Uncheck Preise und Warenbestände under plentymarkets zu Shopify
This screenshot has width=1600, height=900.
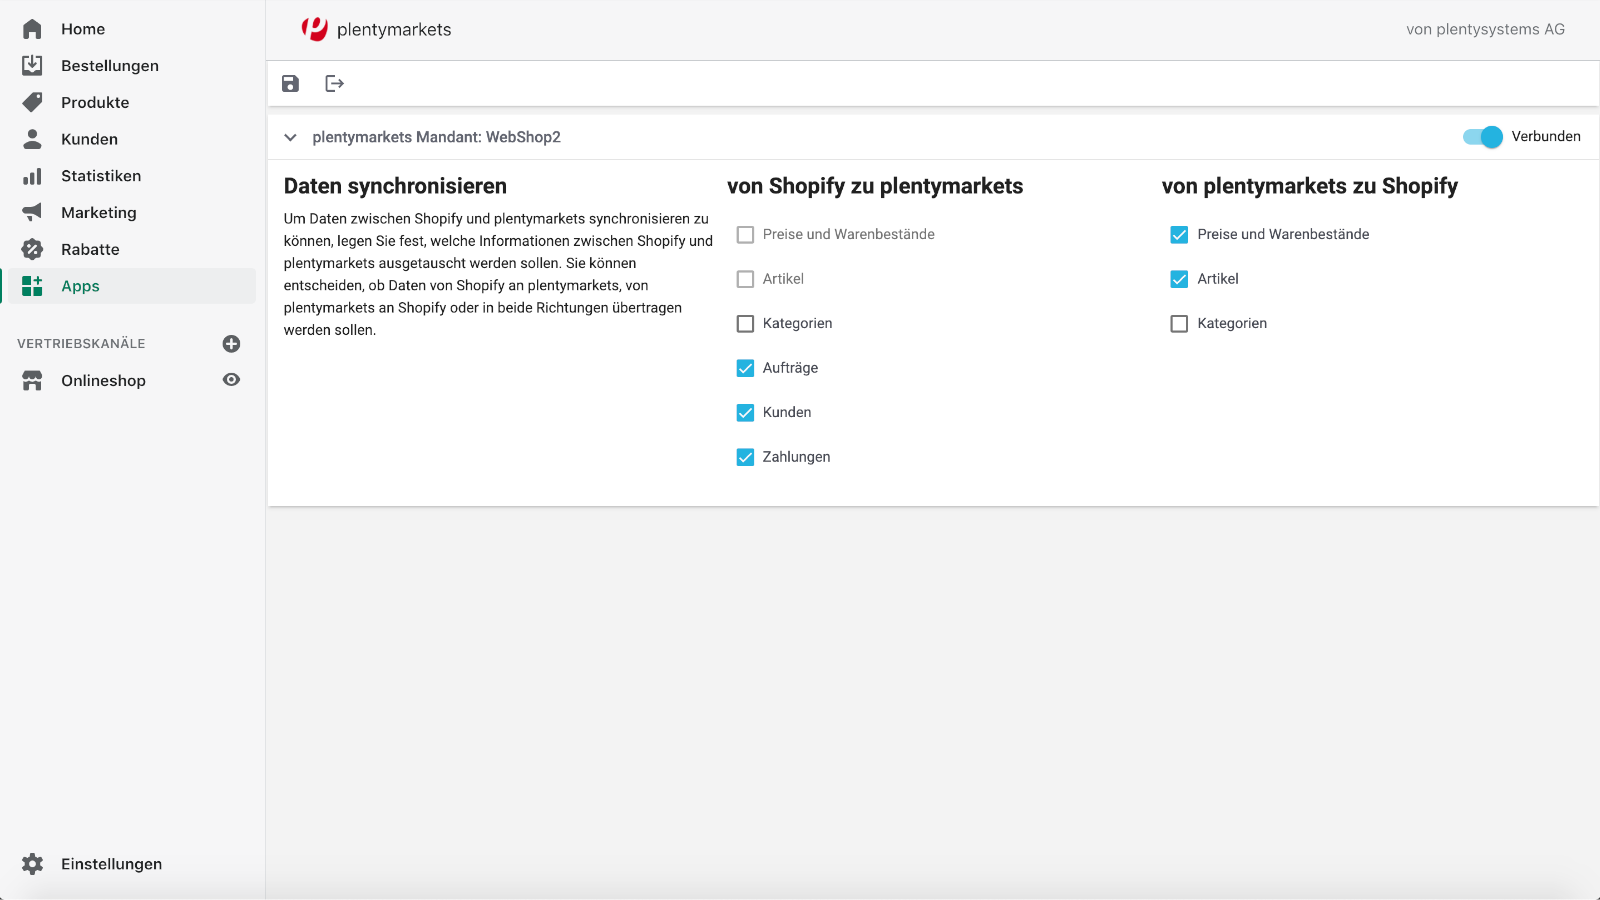click(1179, 235)
